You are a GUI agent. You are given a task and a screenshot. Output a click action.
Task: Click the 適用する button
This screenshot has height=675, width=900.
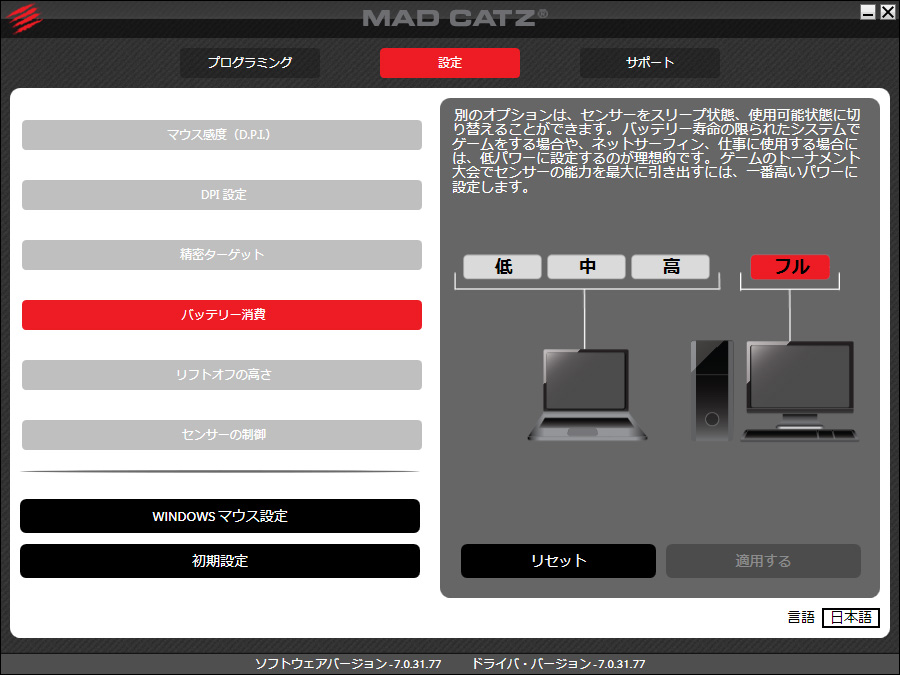click(763, 561)
